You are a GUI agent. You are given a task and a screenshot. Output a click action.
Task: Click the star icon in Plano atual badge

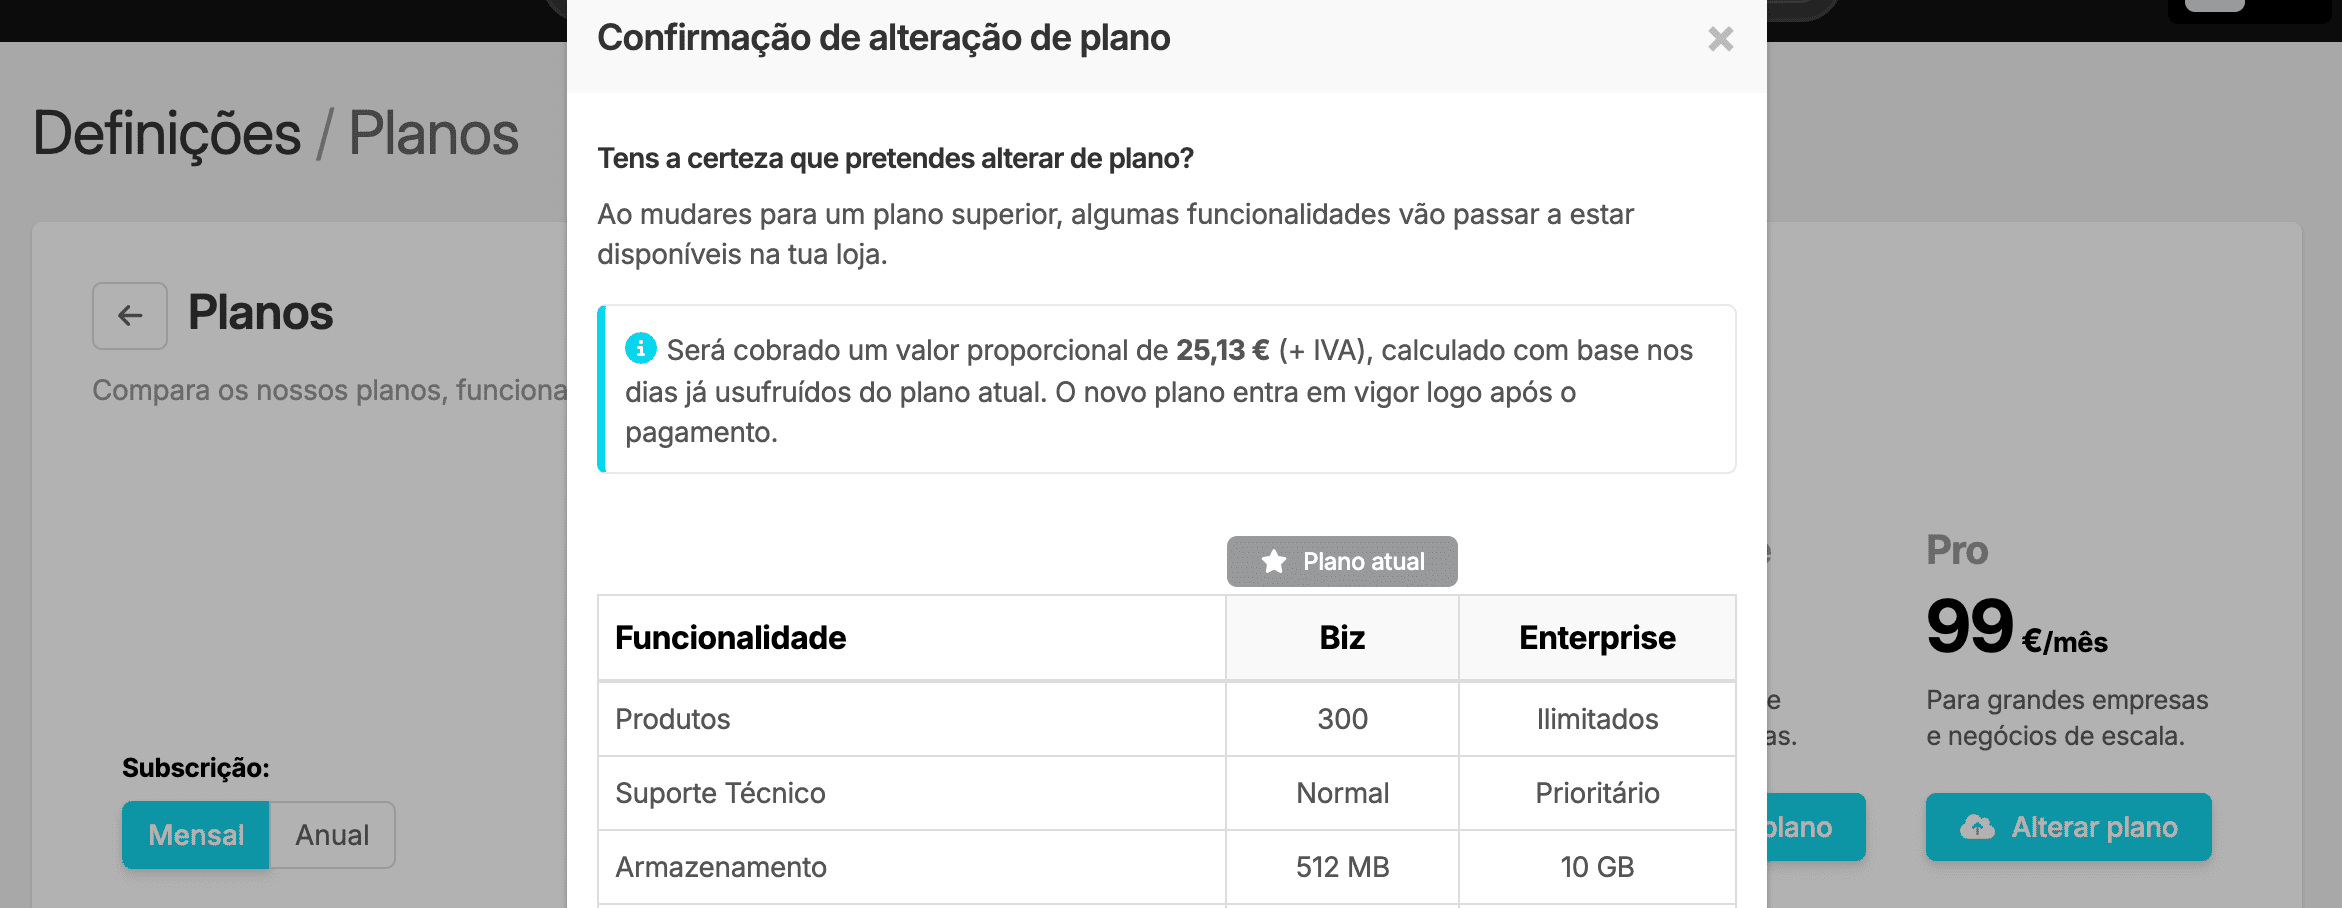[x=1274, y=562]
